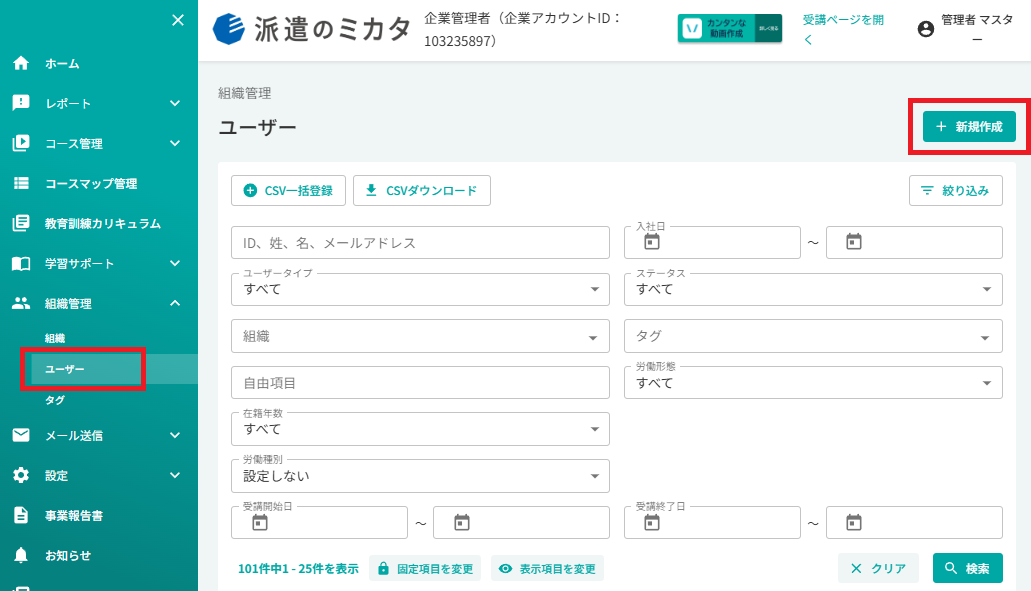Click calendar icon in 入社日 end field
Viewport: 1031px width, 591px height.
853,242
